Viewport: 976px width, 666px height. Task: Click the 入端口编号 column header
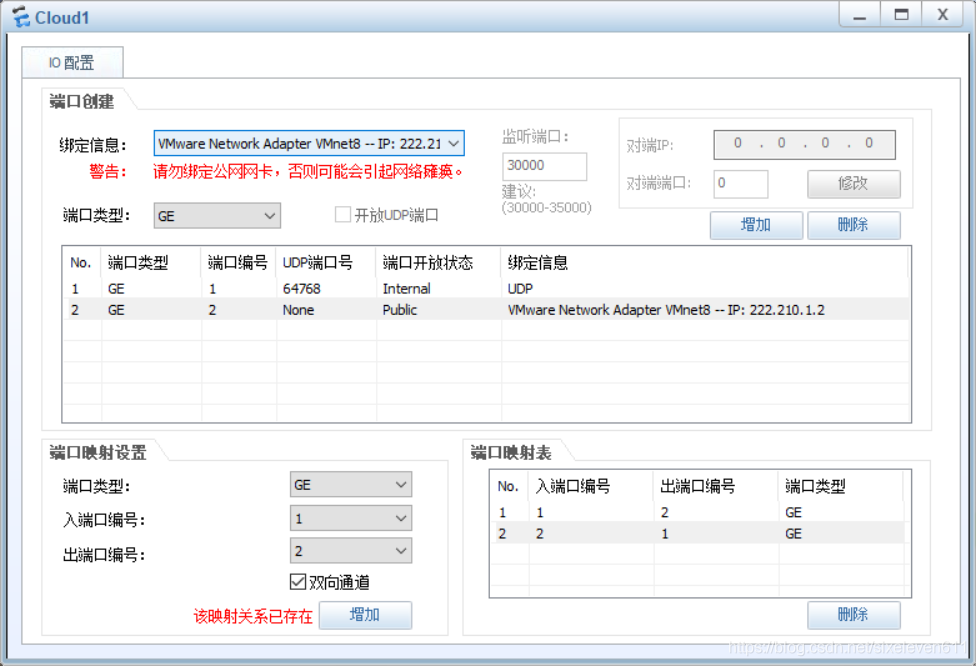(591, 486)
